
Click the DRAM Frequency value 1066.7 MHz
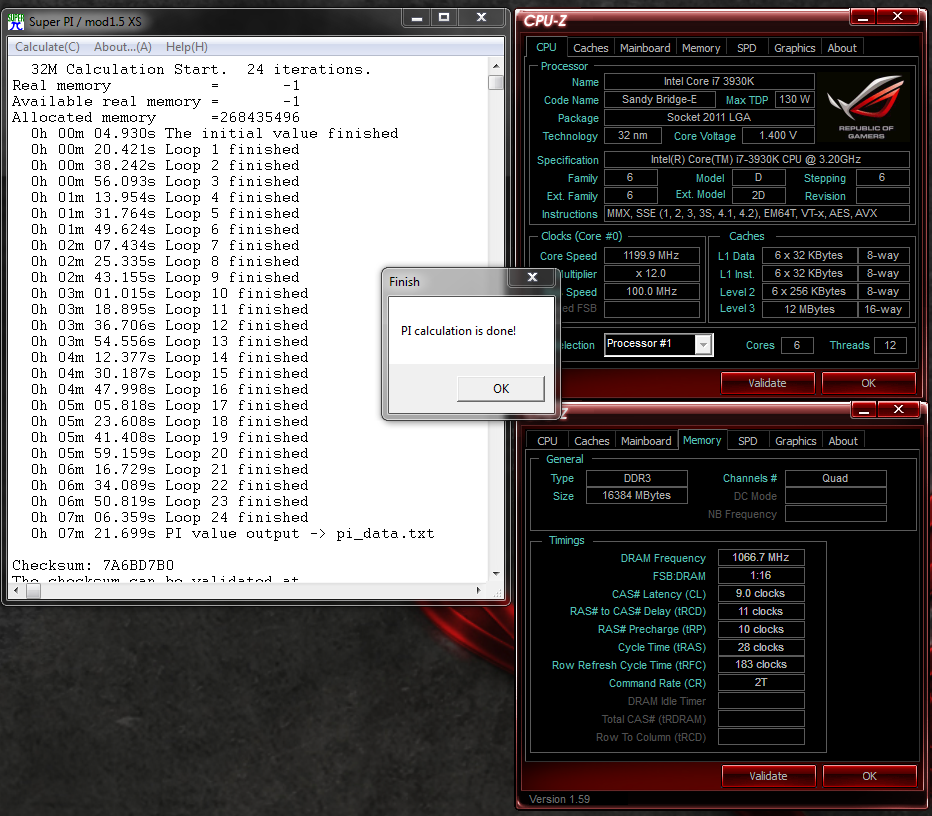coord(761,557)
